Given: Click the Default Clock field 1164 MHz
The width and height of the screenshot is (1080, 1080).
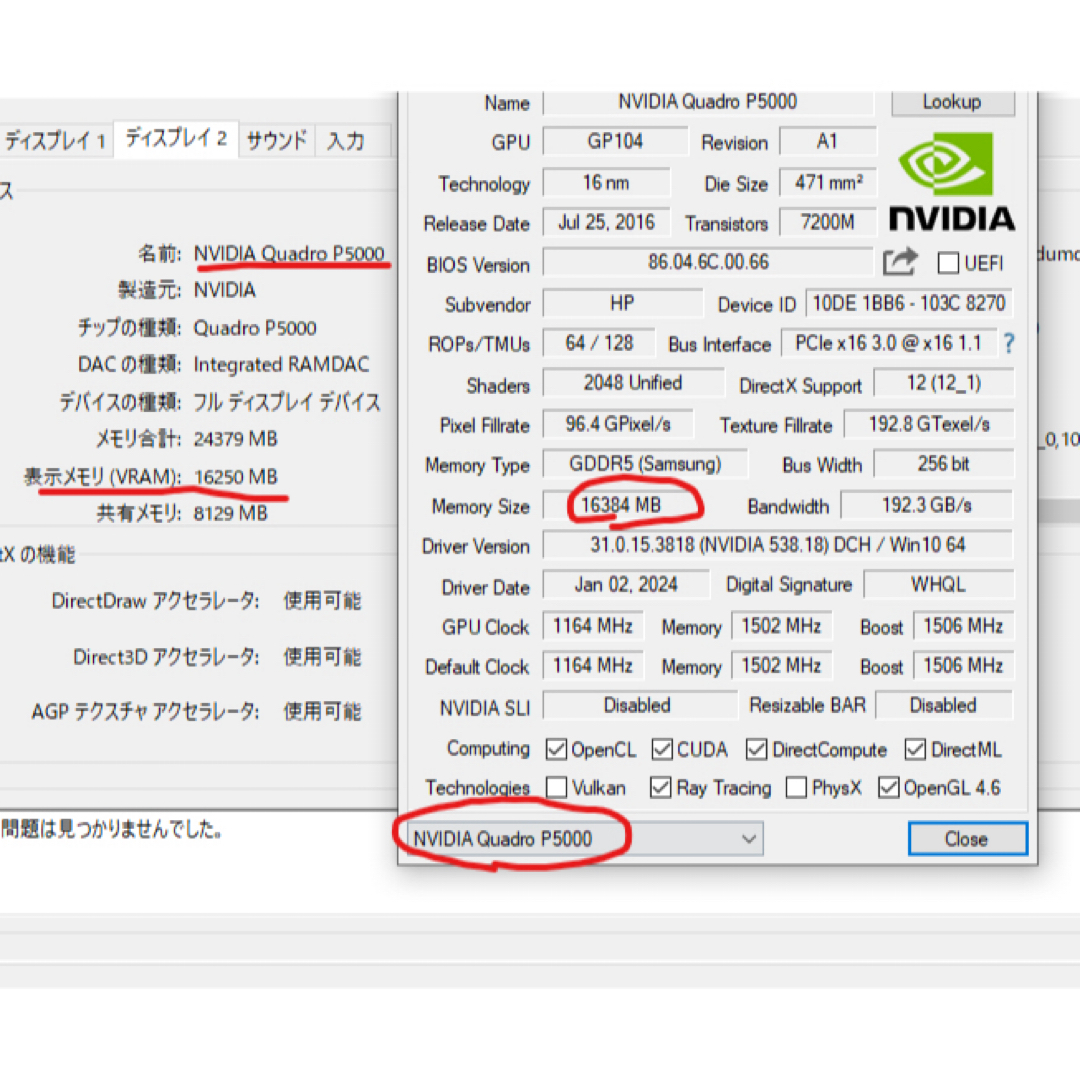Looking at the screenshot, I should coord(593,665).
